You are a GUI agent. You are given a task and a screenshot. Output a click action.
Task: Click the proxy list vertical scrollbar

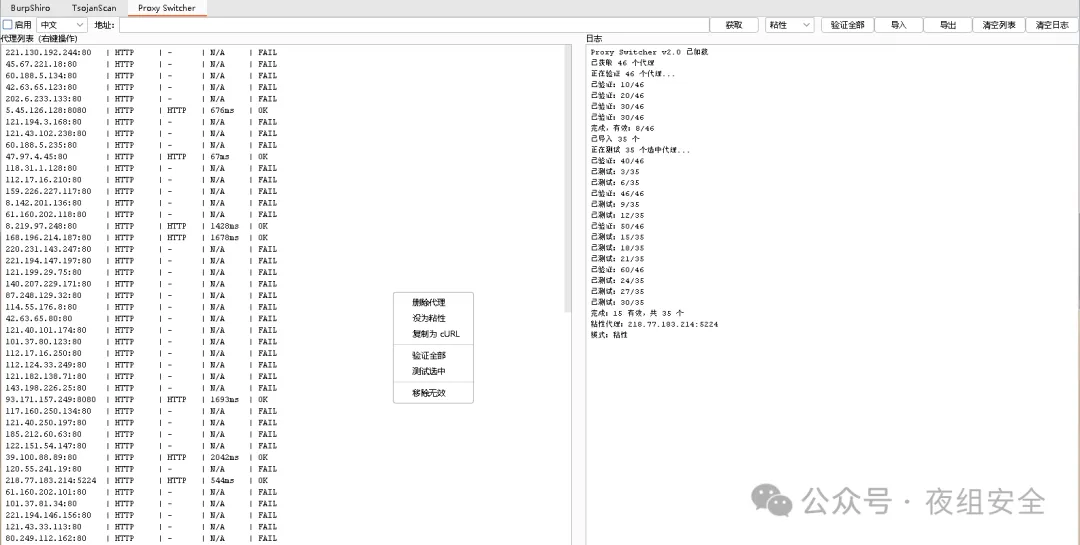[568, 179]
